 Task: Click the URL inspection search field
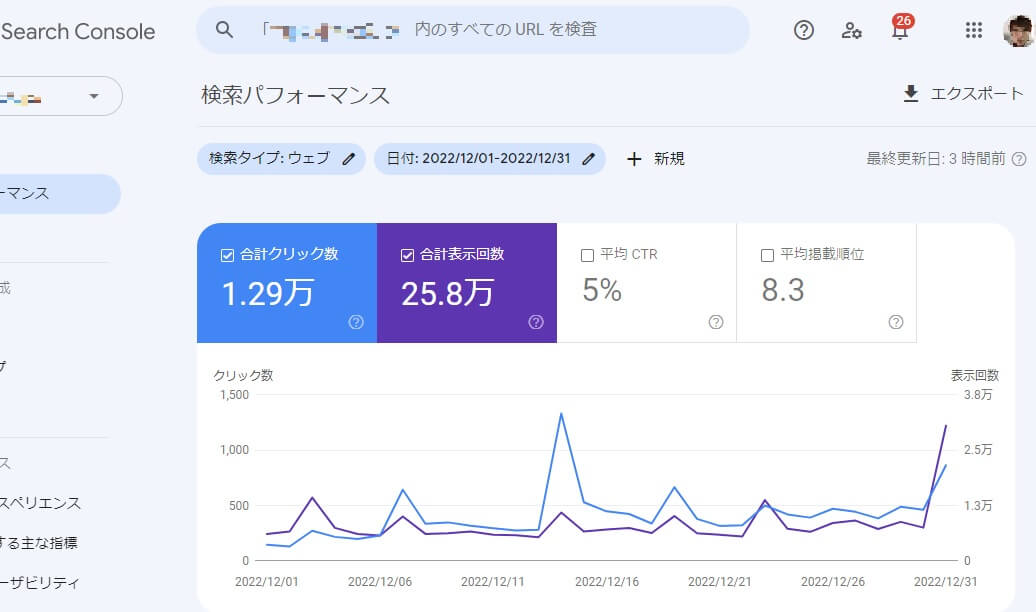pyautogui.click(x=473, y=30)
